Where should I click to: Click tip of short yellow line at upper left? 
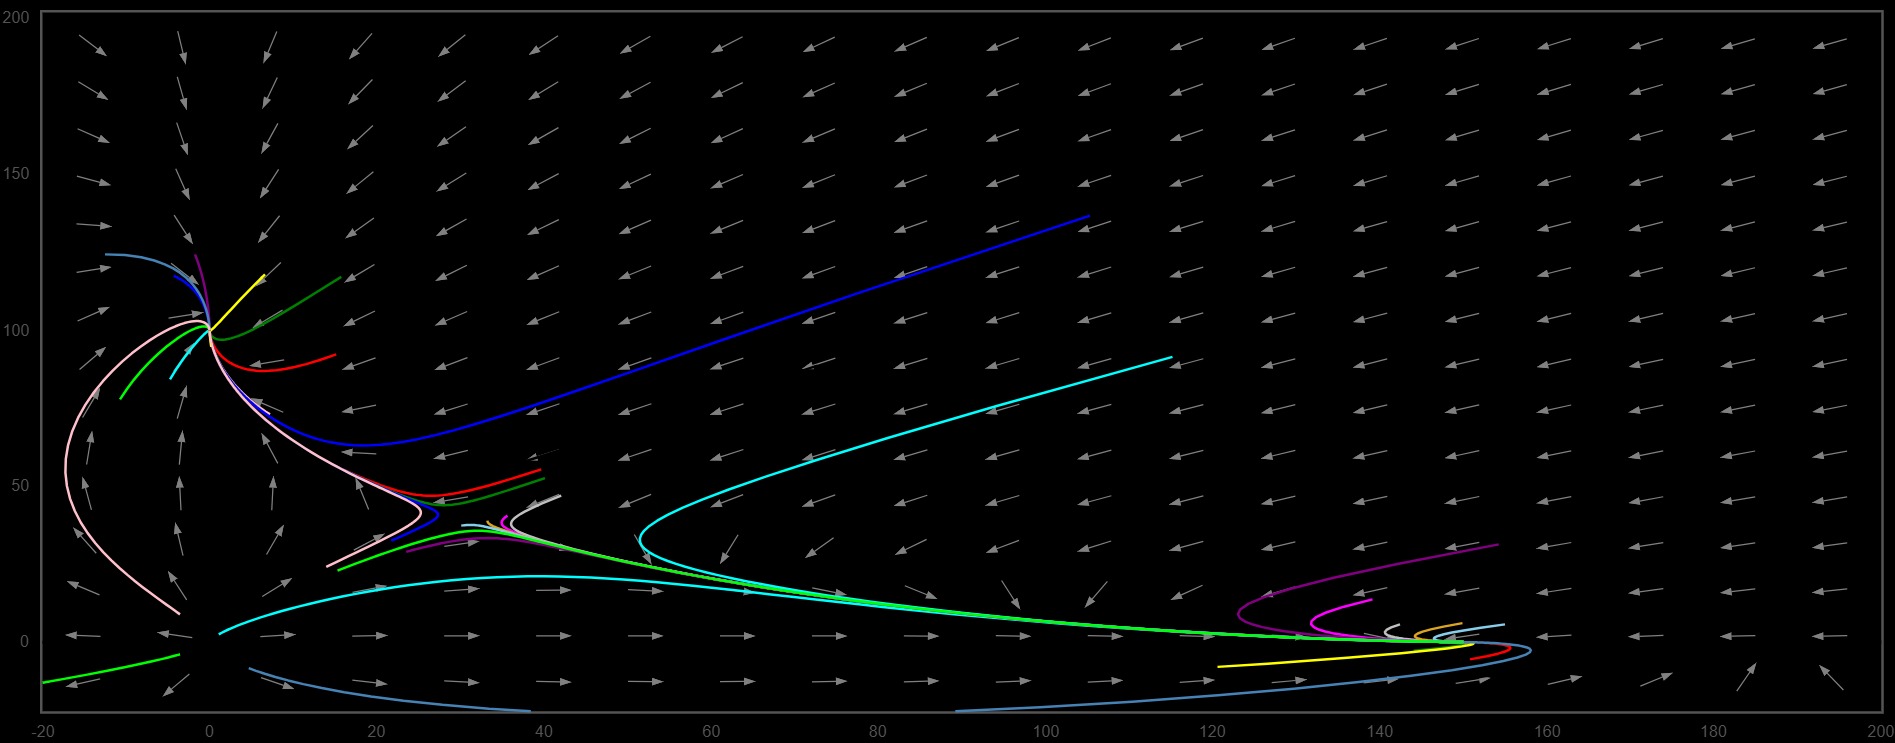(264, 275)
